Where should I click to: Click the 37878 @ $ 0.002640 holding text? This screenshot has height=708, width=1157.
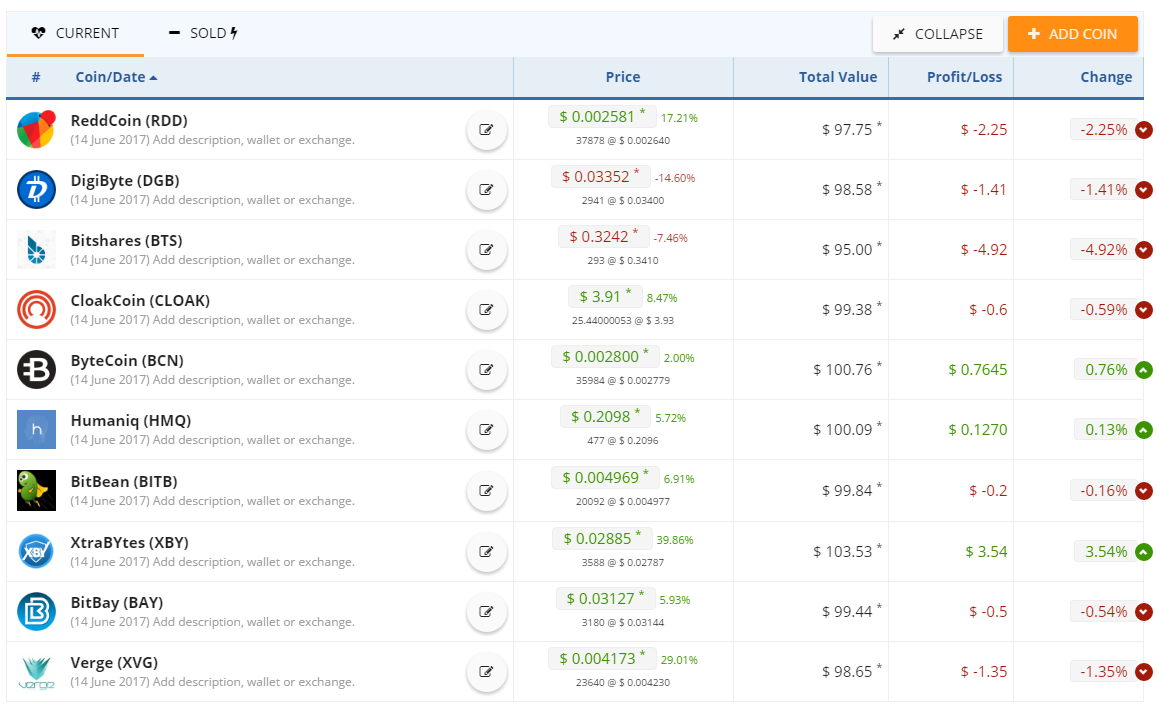pos(623,140)
